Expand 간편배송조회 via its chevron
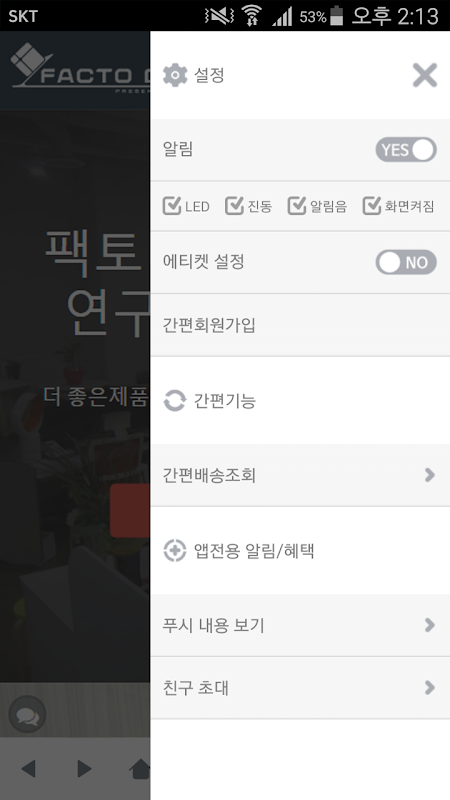The image size is (450, 800). pos(430,475)
